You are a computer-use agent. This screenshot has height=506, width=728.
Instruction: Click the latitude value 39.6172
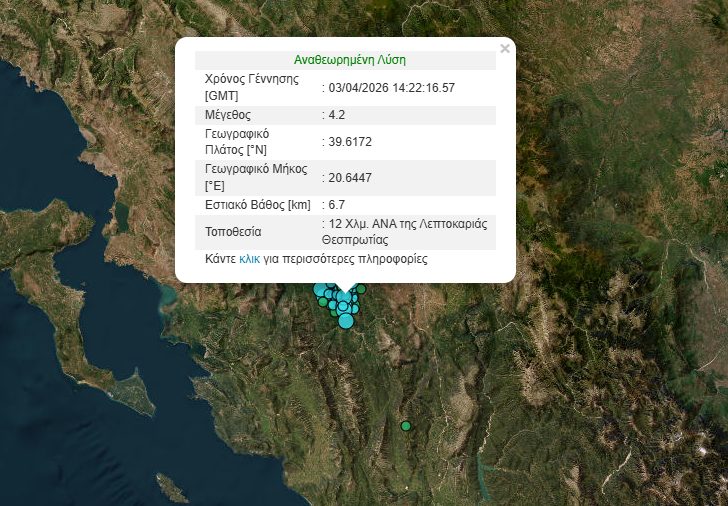pos(350,142)
